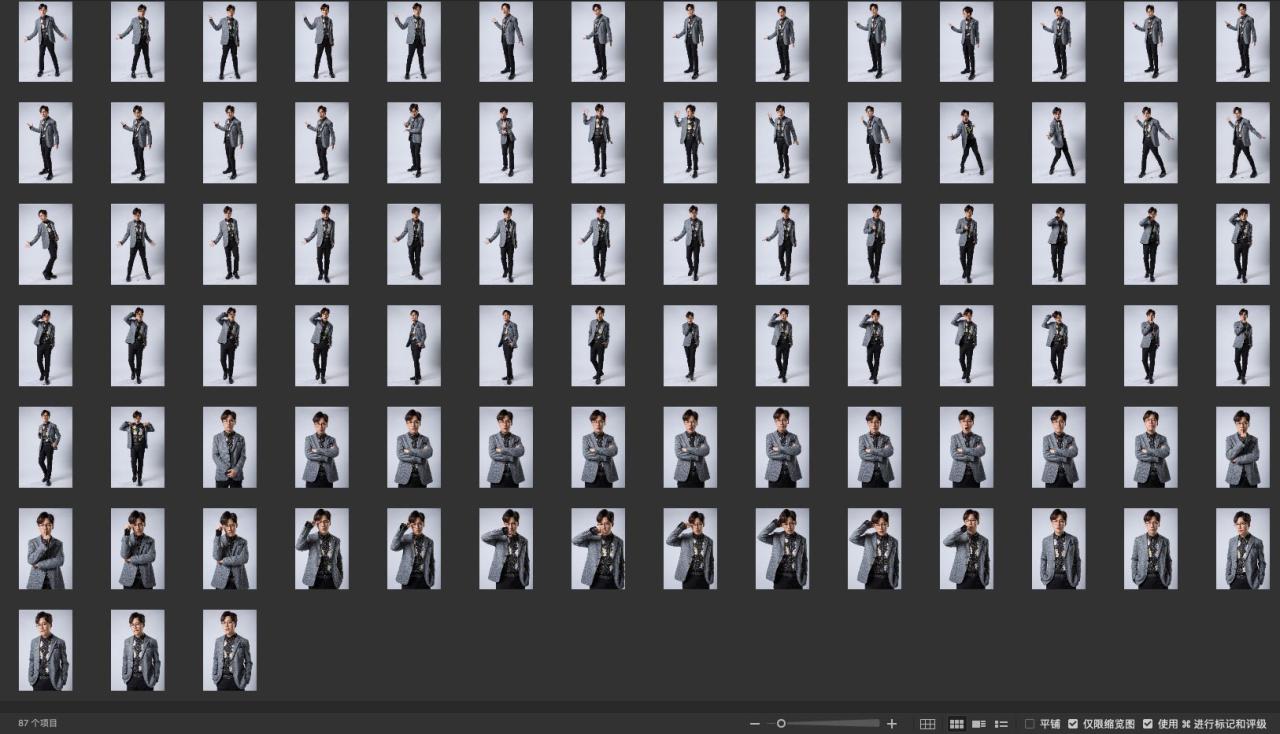The width and height of the screenshot is (1280, 734).
Task: Disable 使用 ⌘ 进行标记和评级 checkbox
Action: click(x=1148, y=724)
